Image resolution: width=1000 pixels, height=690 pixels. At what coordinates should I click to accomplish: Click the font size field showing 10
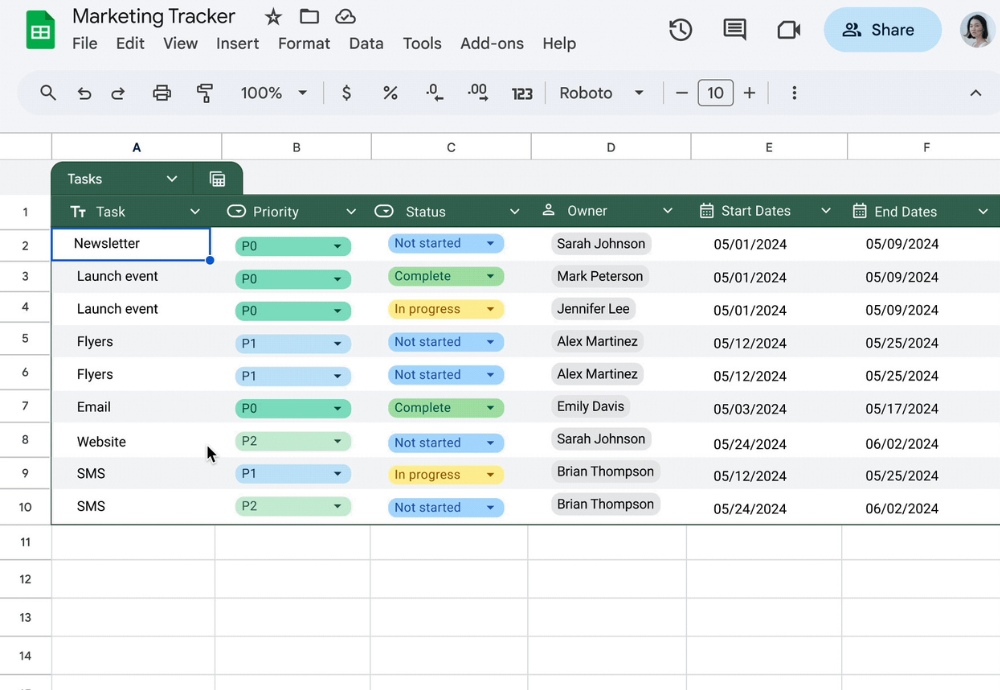(x=716, y=93)
